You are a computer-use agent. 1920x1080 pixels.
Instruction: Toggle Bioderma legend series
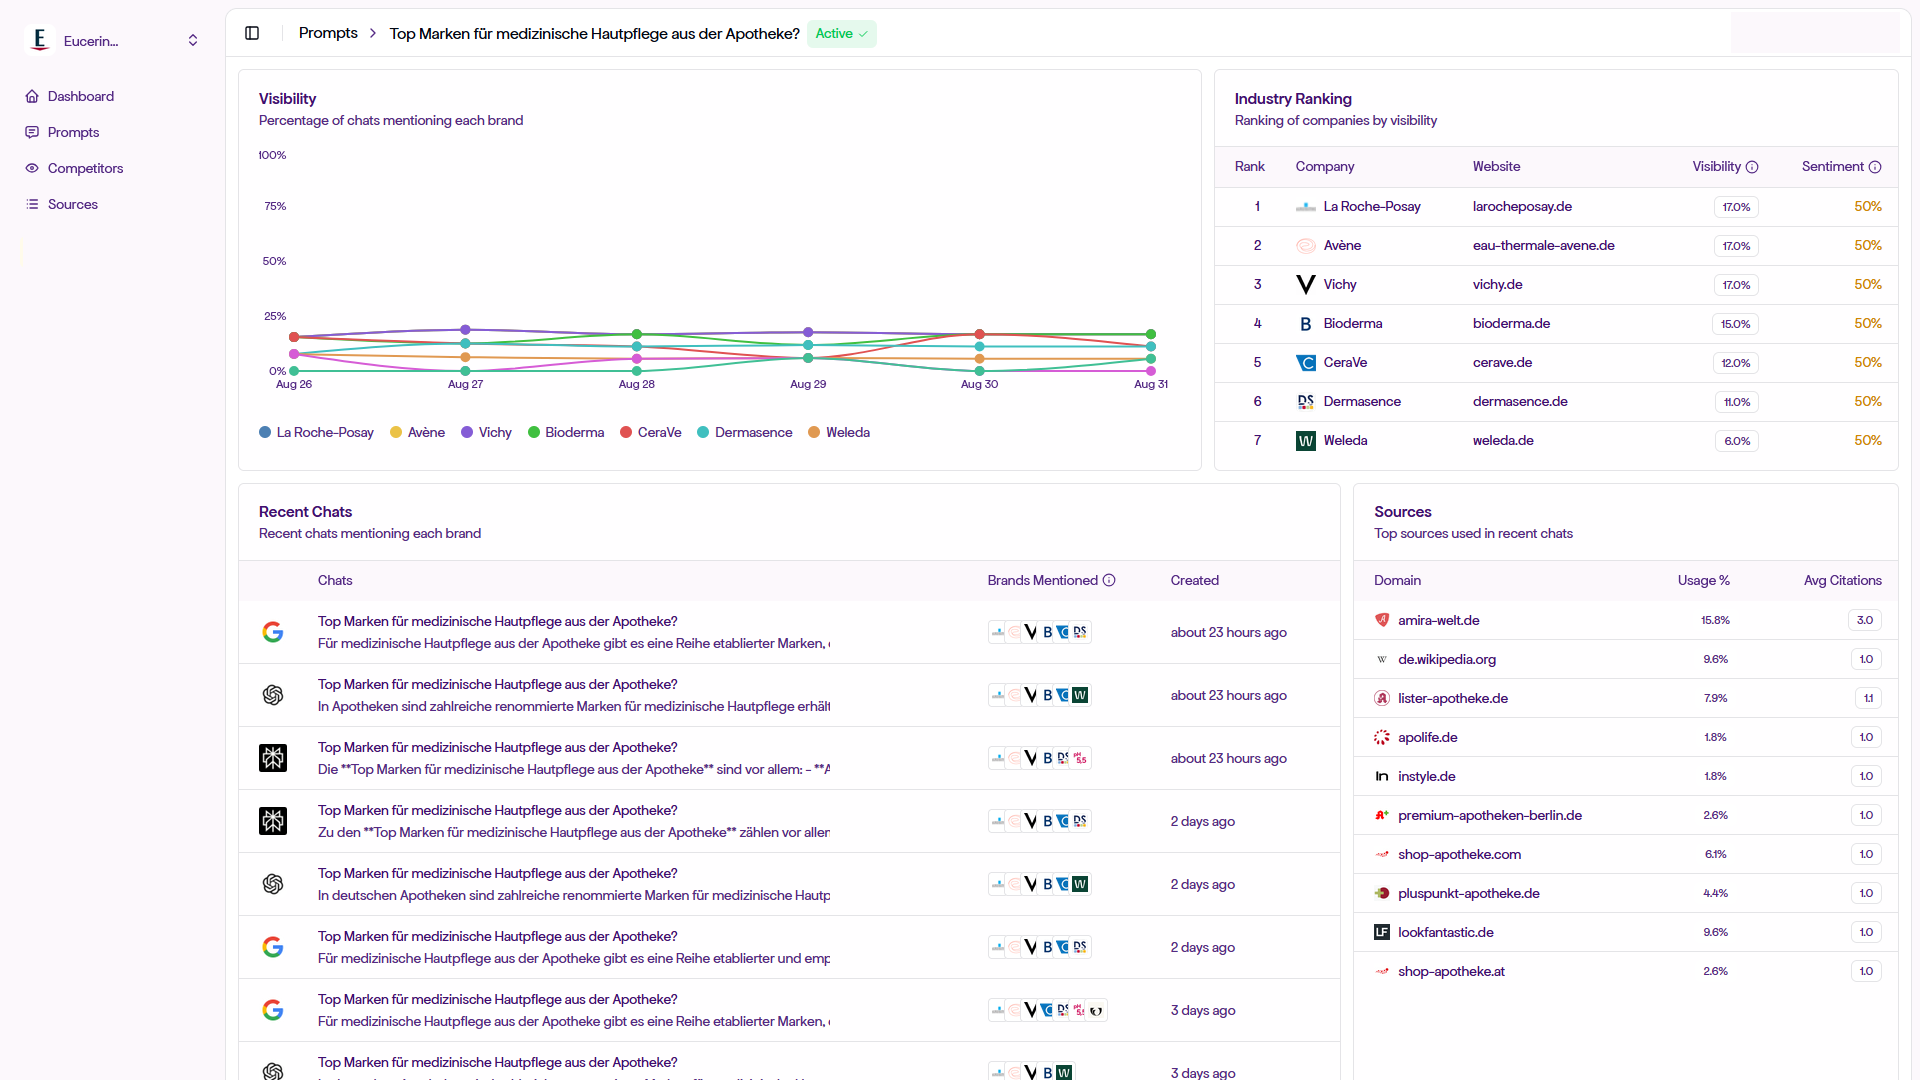566,432
